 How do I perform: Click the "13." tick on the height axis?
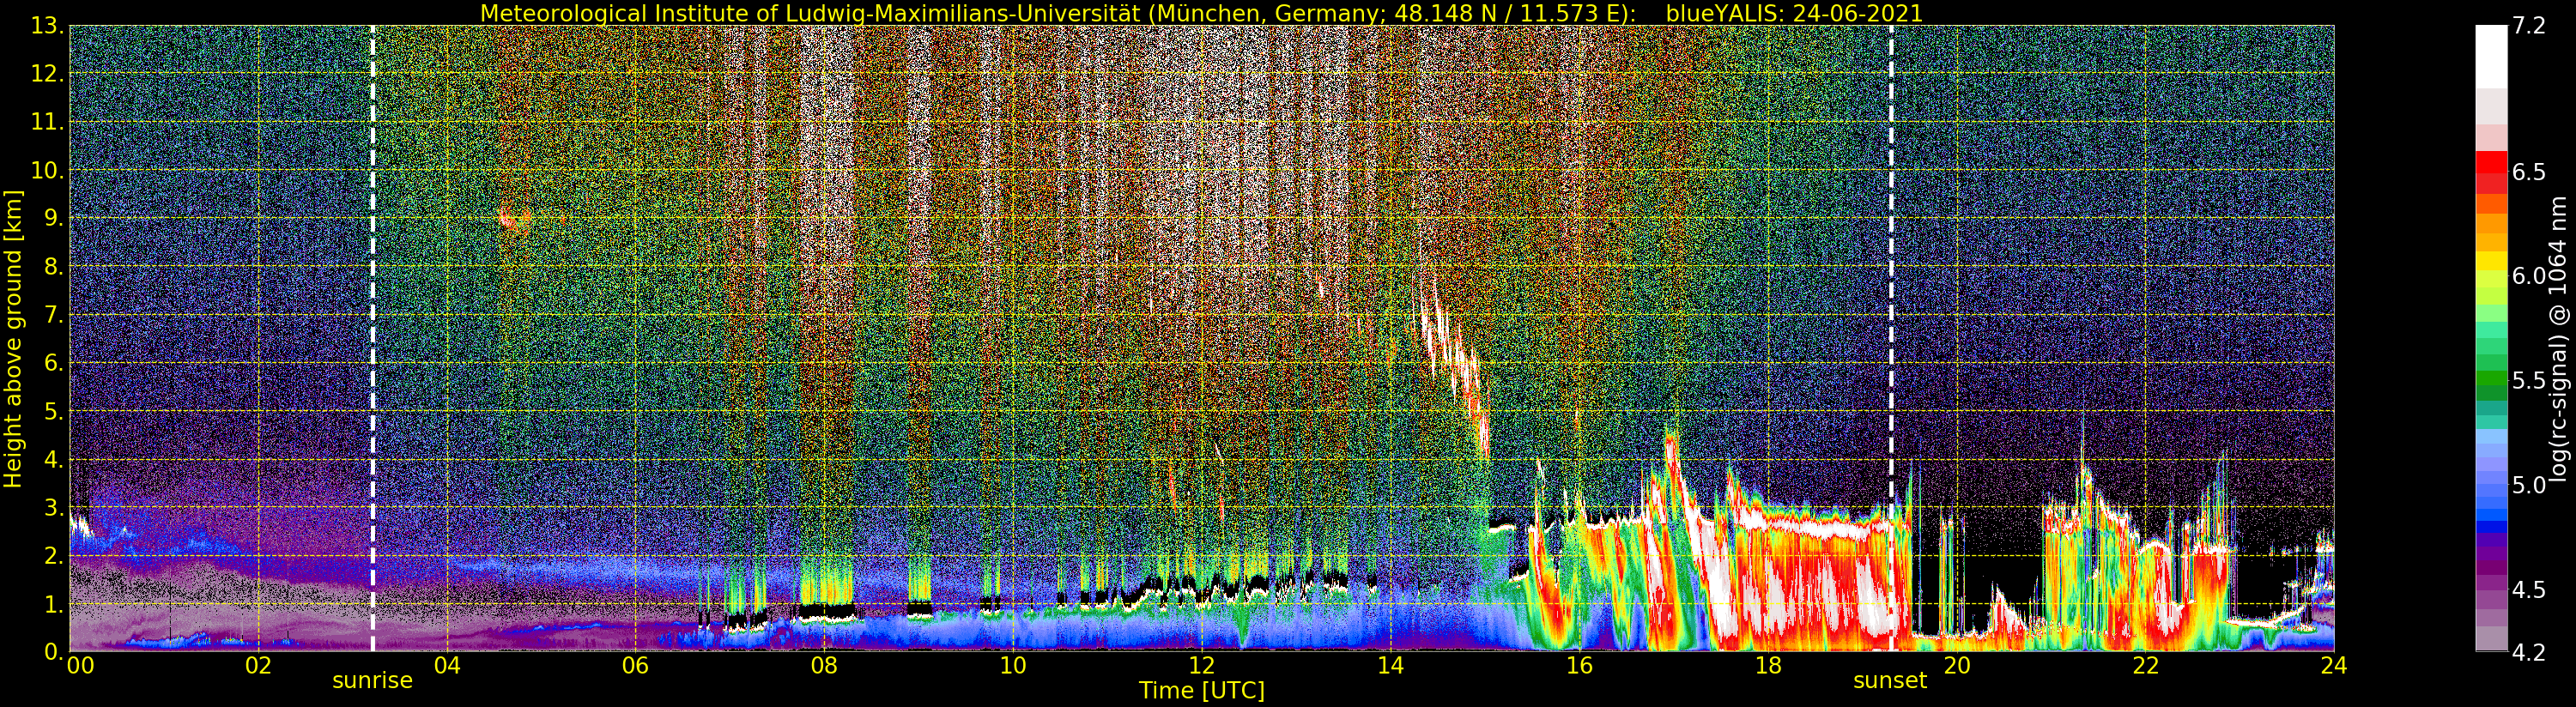pyautogui.click(x=48, y=26)
